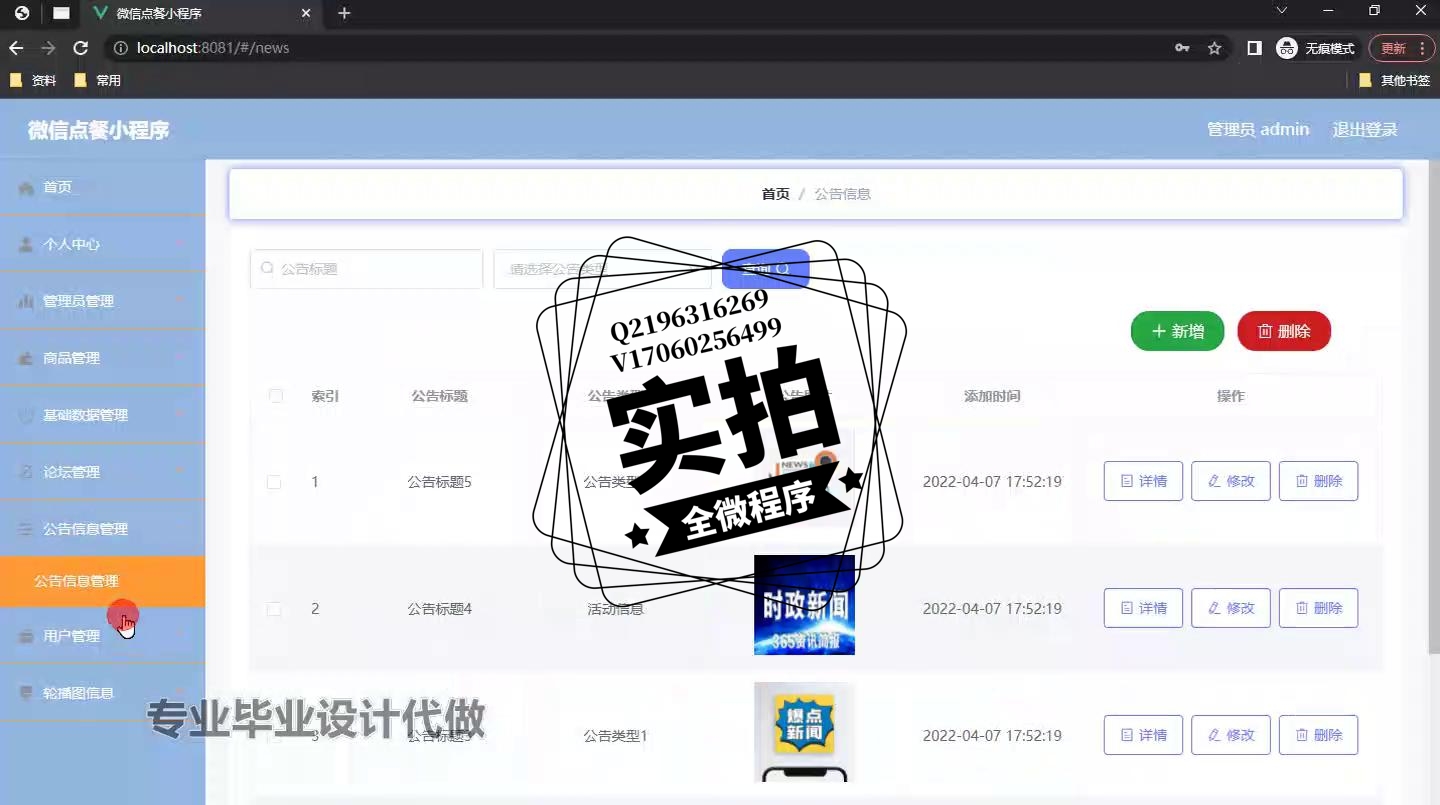Click 删除 for 公告标题5 row

click(x=1319, y=481)
